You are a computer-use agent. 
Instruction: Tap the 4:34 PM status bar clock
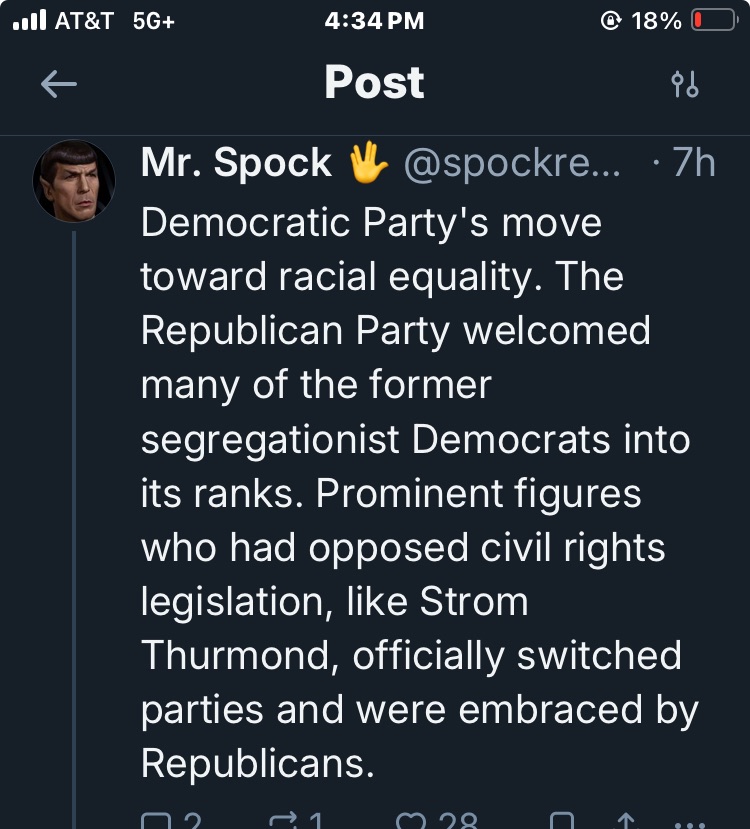click(374, 21)
